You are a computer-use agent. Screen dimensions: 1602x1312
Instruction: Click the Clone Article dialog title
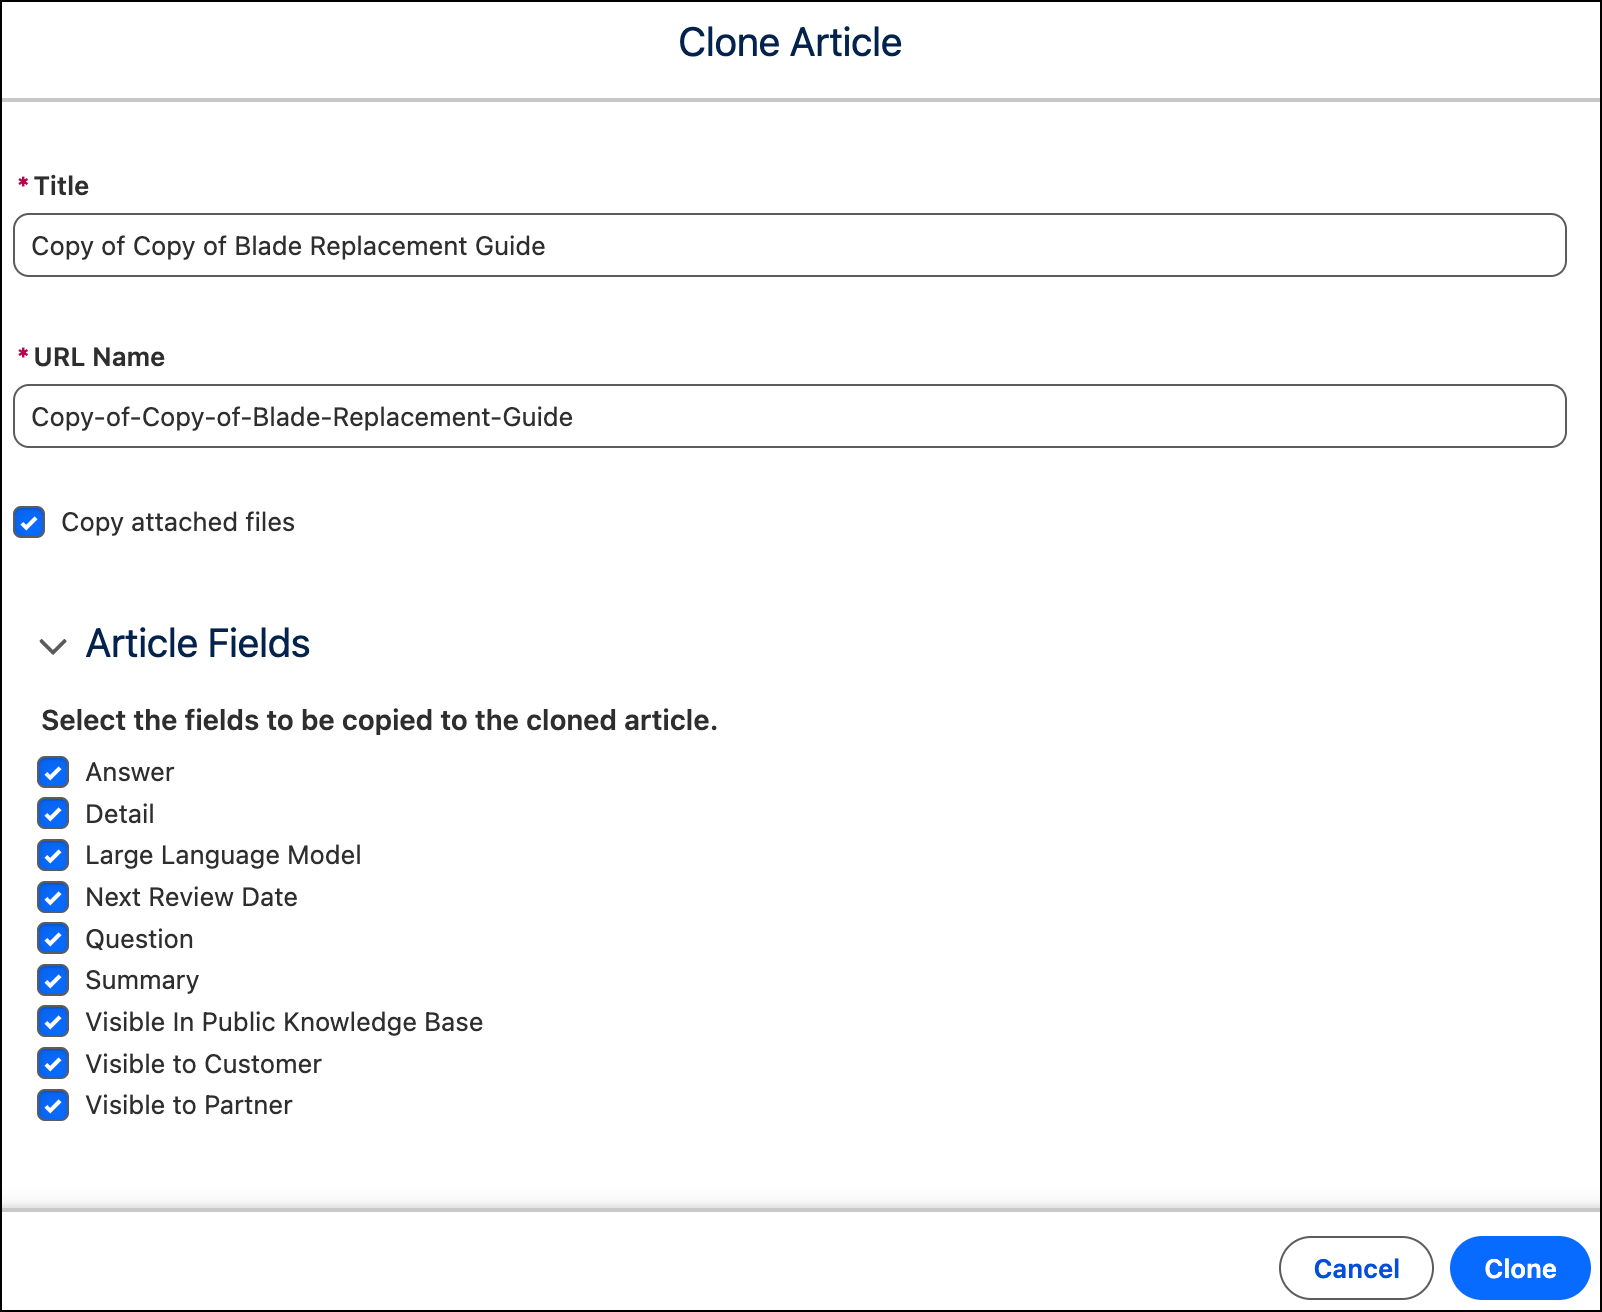point(790,43)
